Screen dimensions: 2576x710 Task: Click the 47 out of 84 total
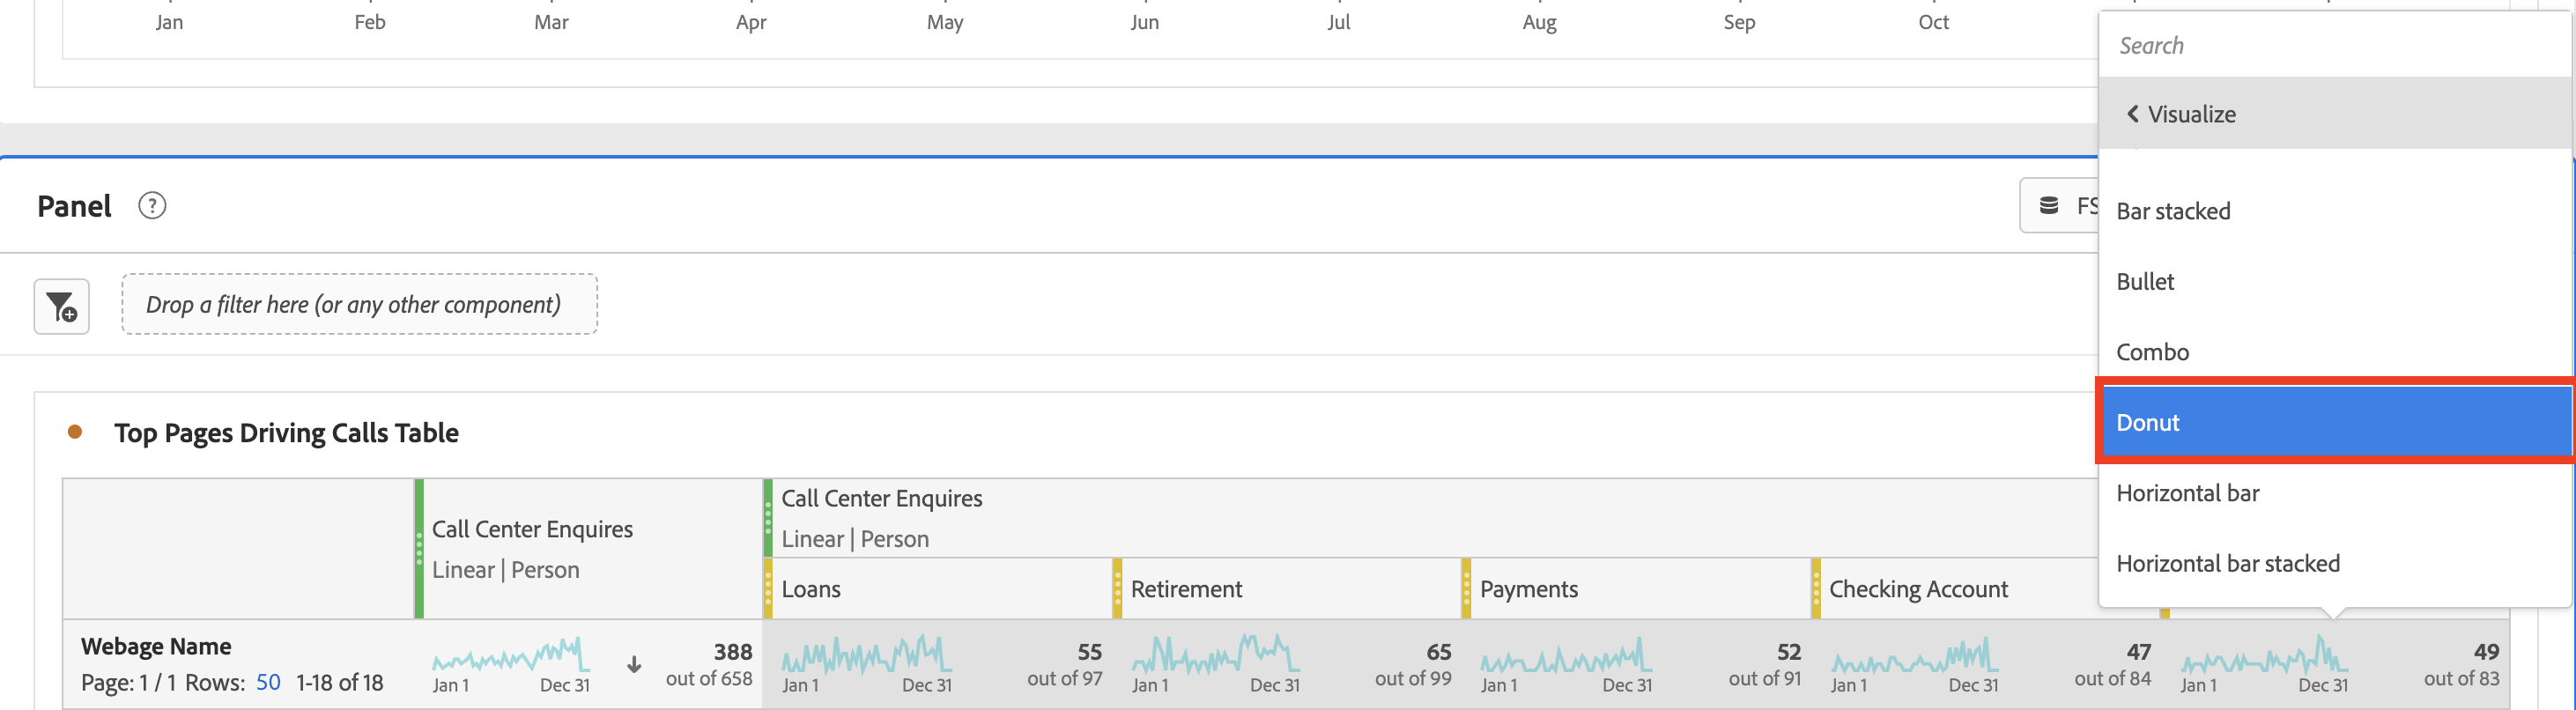tap(2113, 665)
